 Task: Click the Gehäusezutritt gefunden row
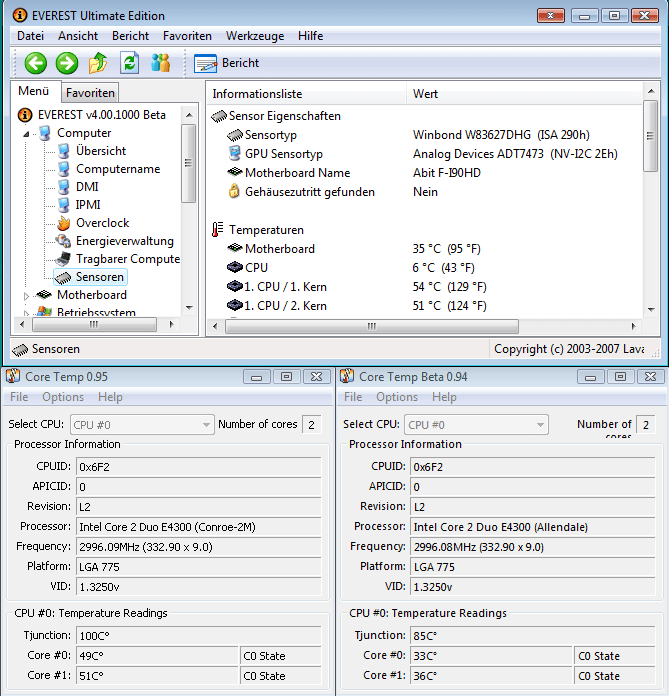click(425, 192)
